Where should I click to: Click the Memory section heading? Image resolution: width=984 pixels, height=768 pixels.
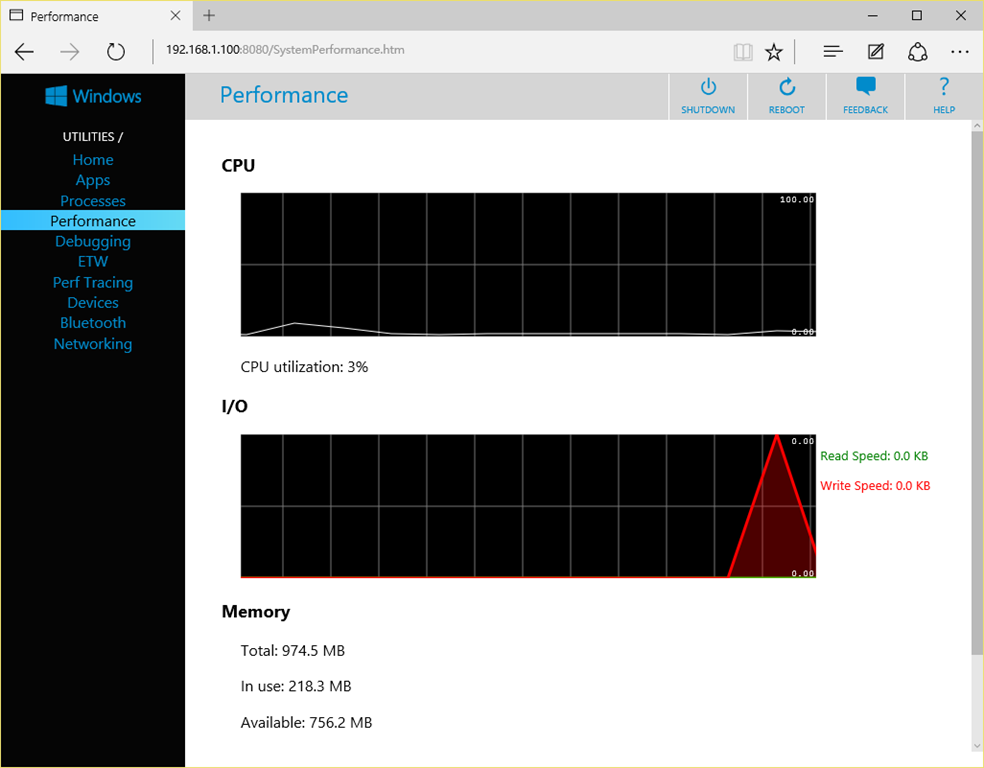coord(256,612)
